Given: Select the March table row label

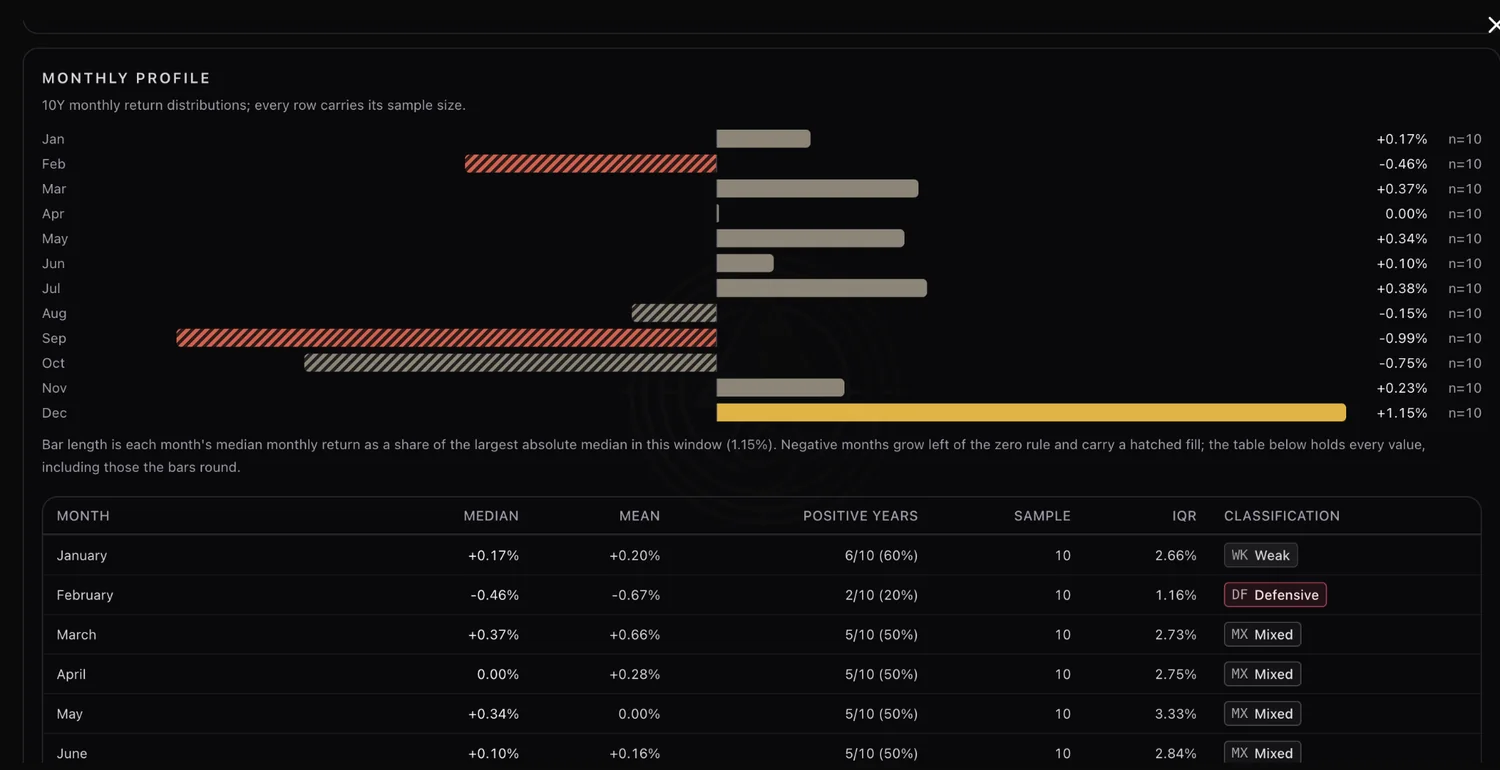Looking at the screenshot, I should point(77,634).
